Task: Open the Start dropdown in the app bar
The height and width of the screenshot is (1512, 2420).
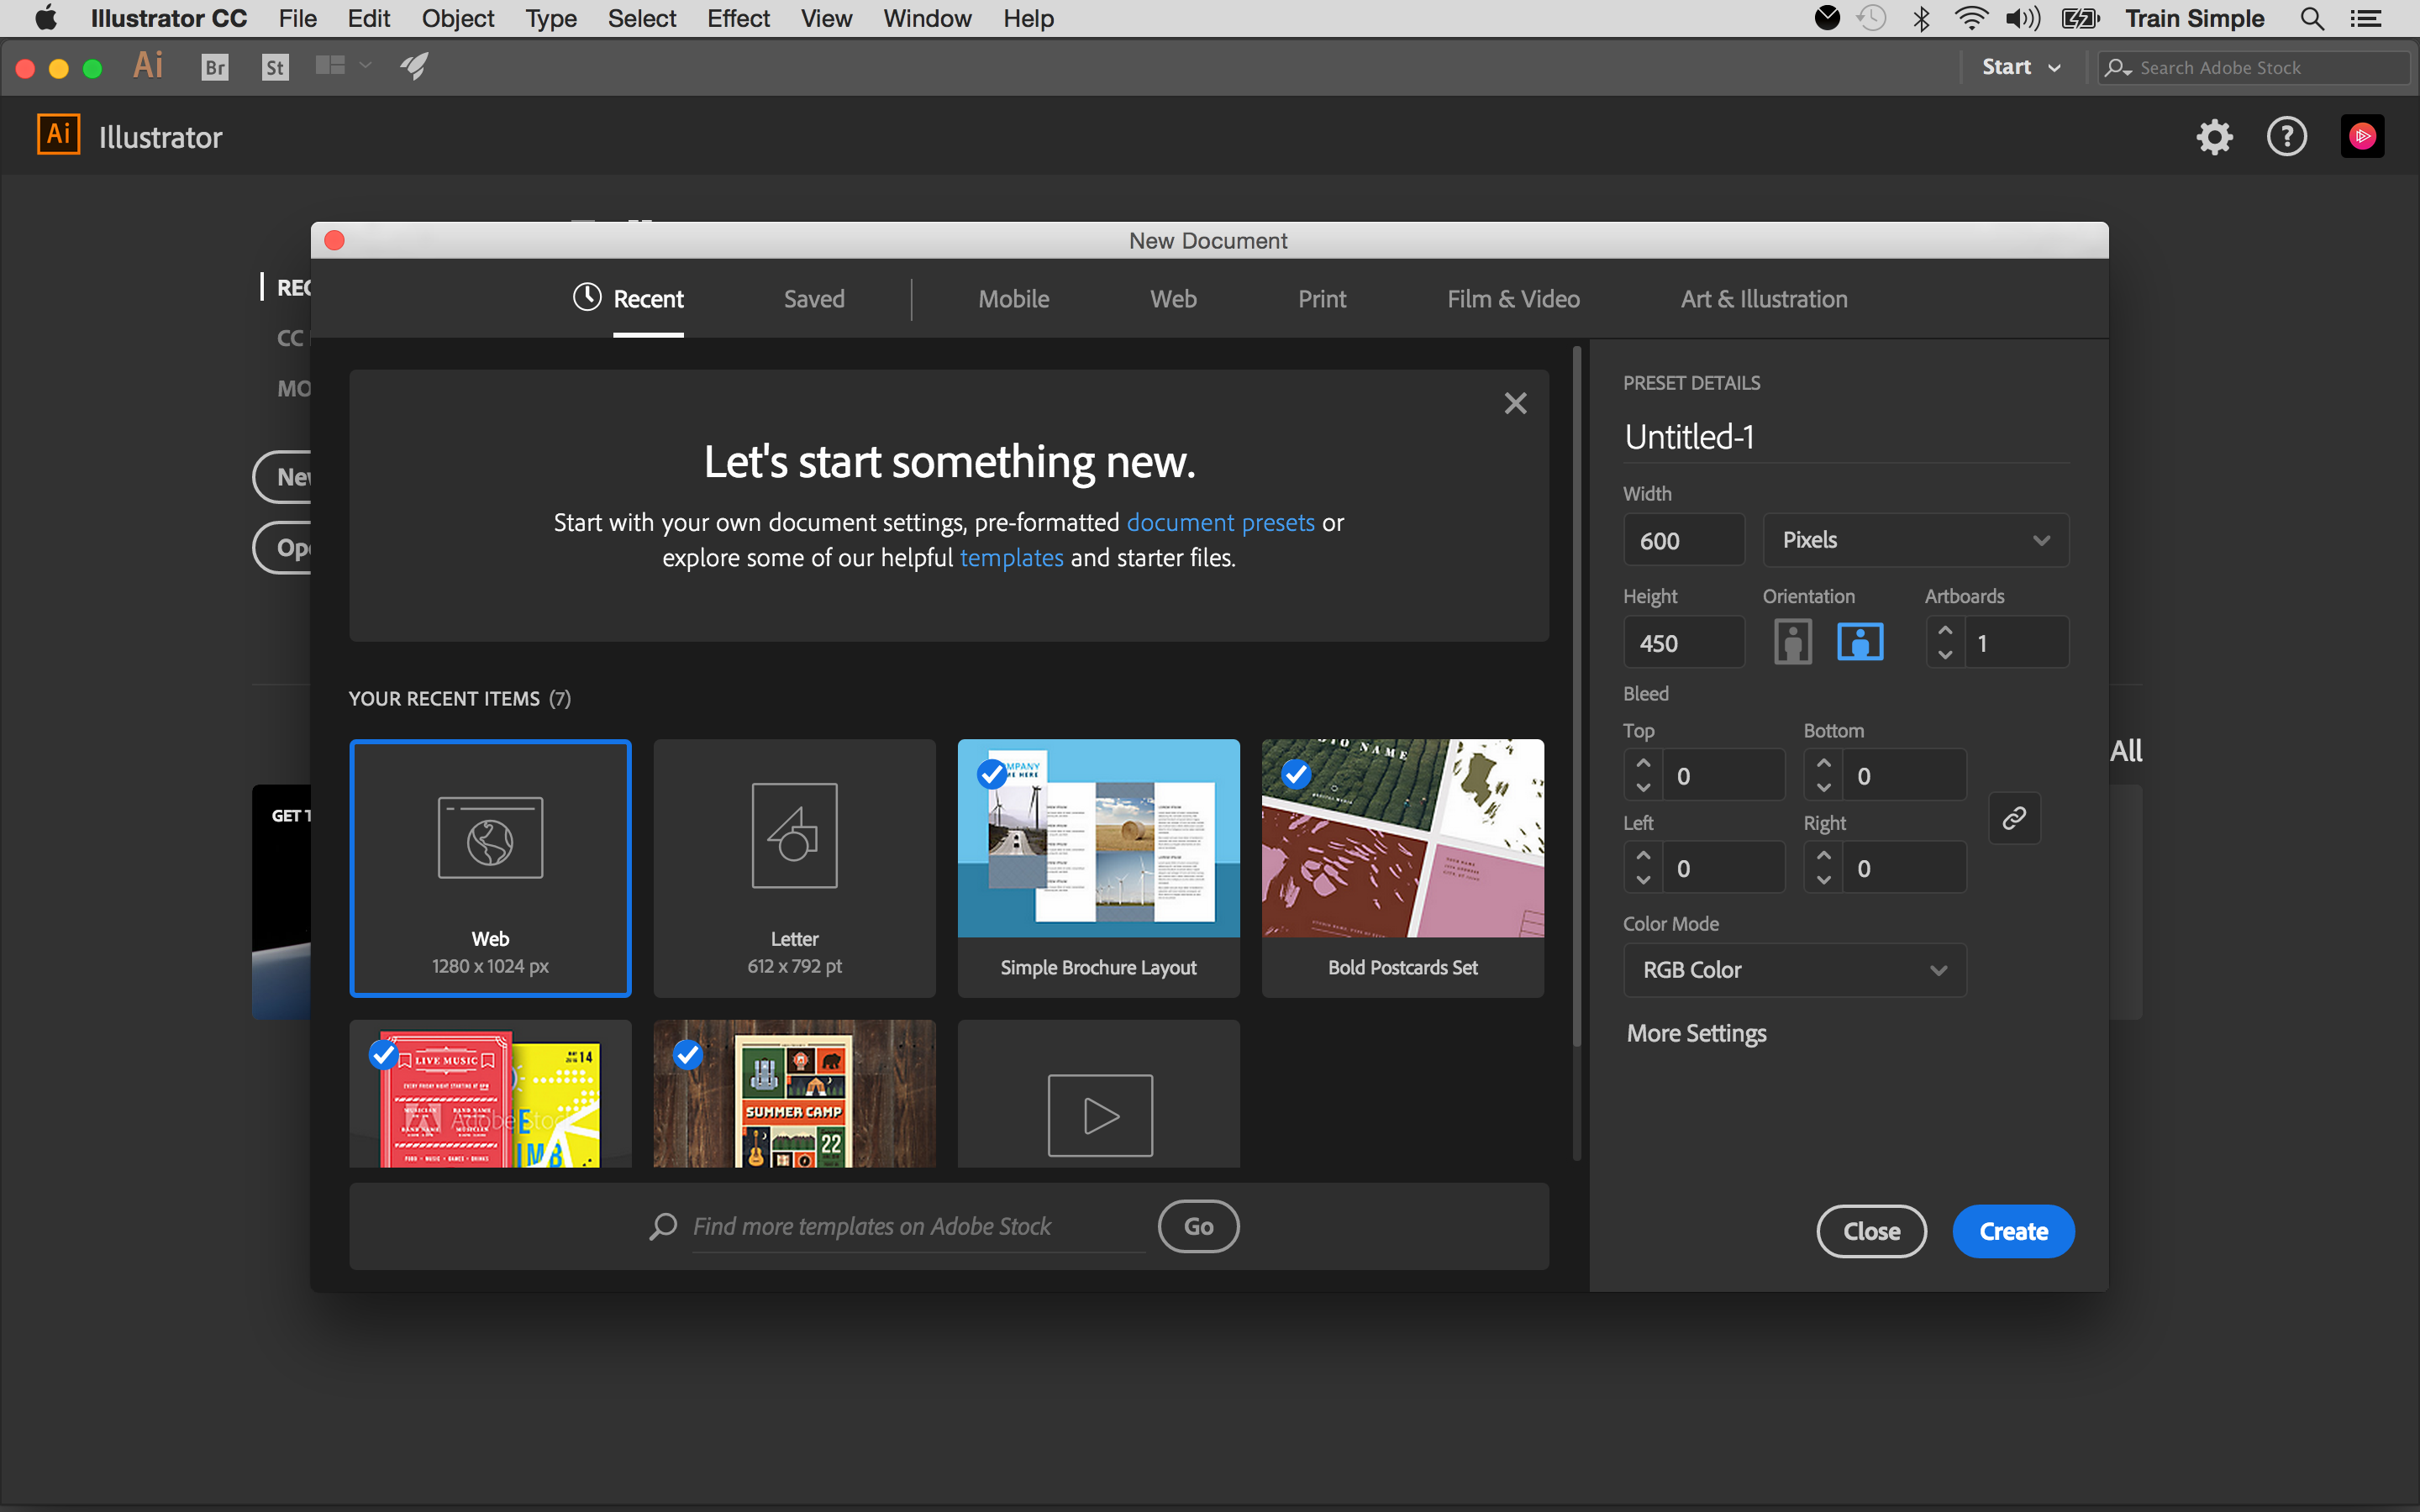Action: [2019, 67]
